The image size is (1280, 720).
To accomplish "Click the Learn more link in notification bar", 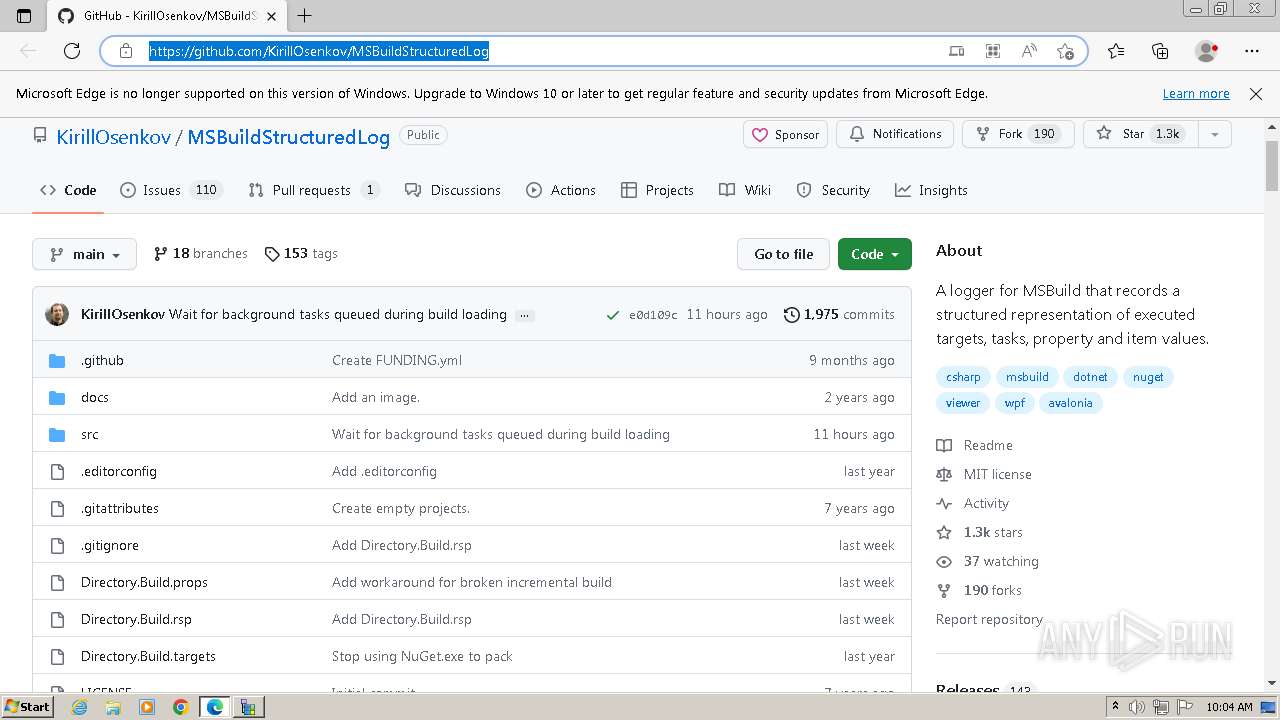I will (x=1196, y=93).
